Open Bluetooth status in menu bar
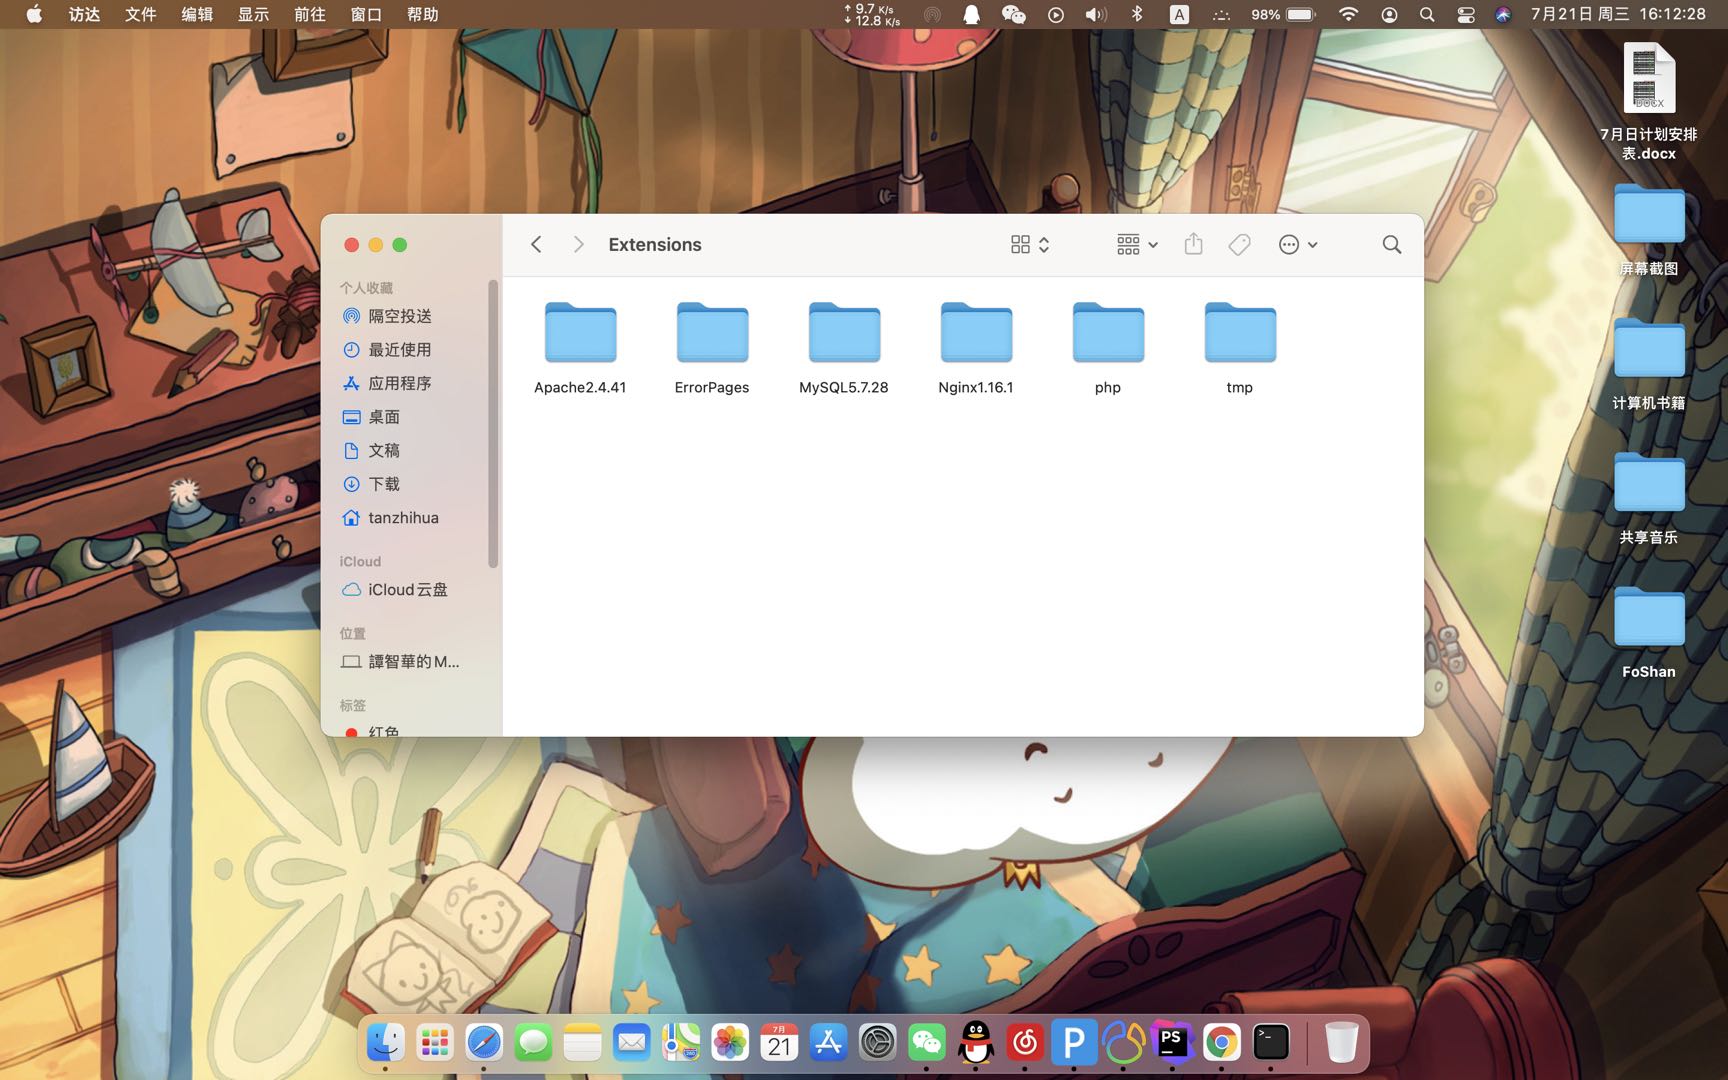Image resolution: width=1728 pixels, height=1080 pixels. 1137,14
